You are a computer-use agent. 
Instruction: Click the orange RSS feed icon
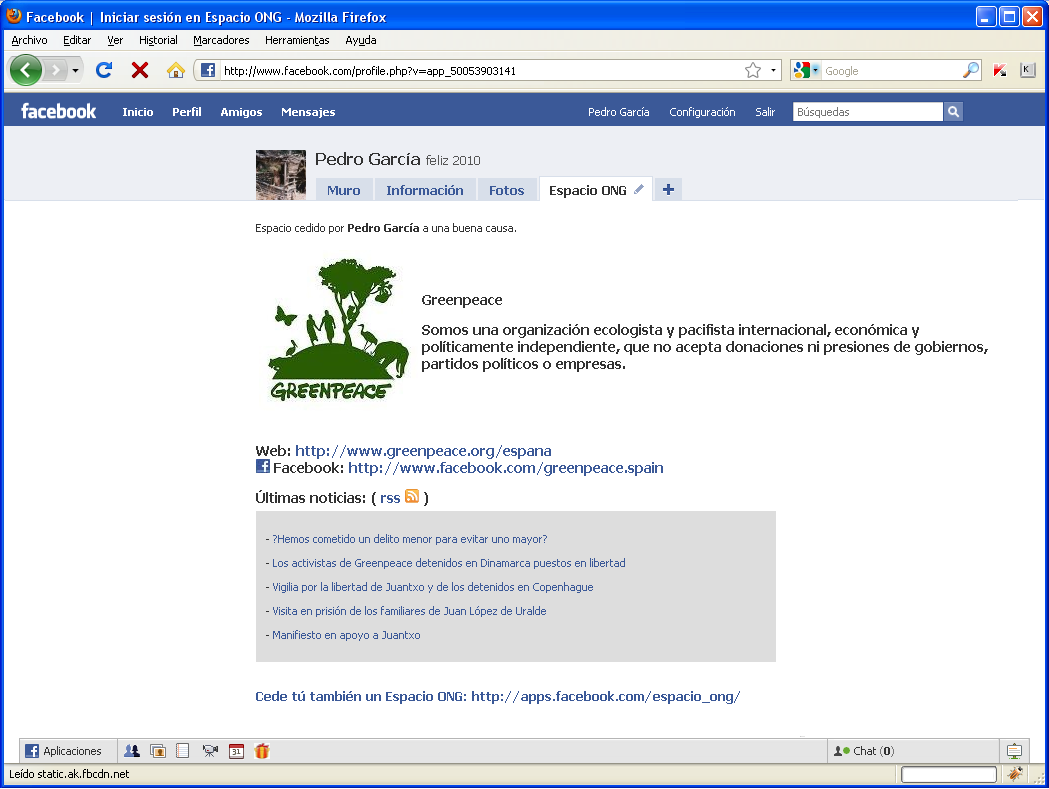point(412,496)
